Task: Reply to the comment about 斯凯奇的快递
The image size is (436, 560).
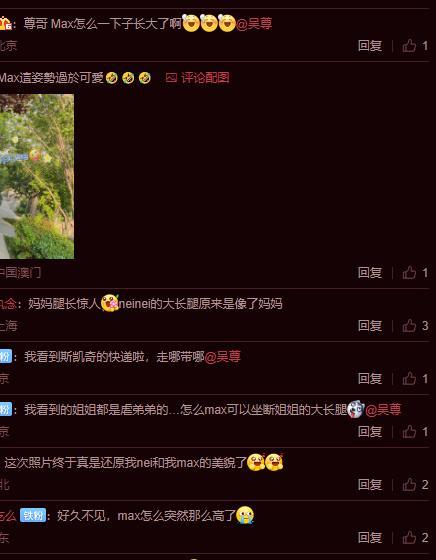Action: pos(370,379)
